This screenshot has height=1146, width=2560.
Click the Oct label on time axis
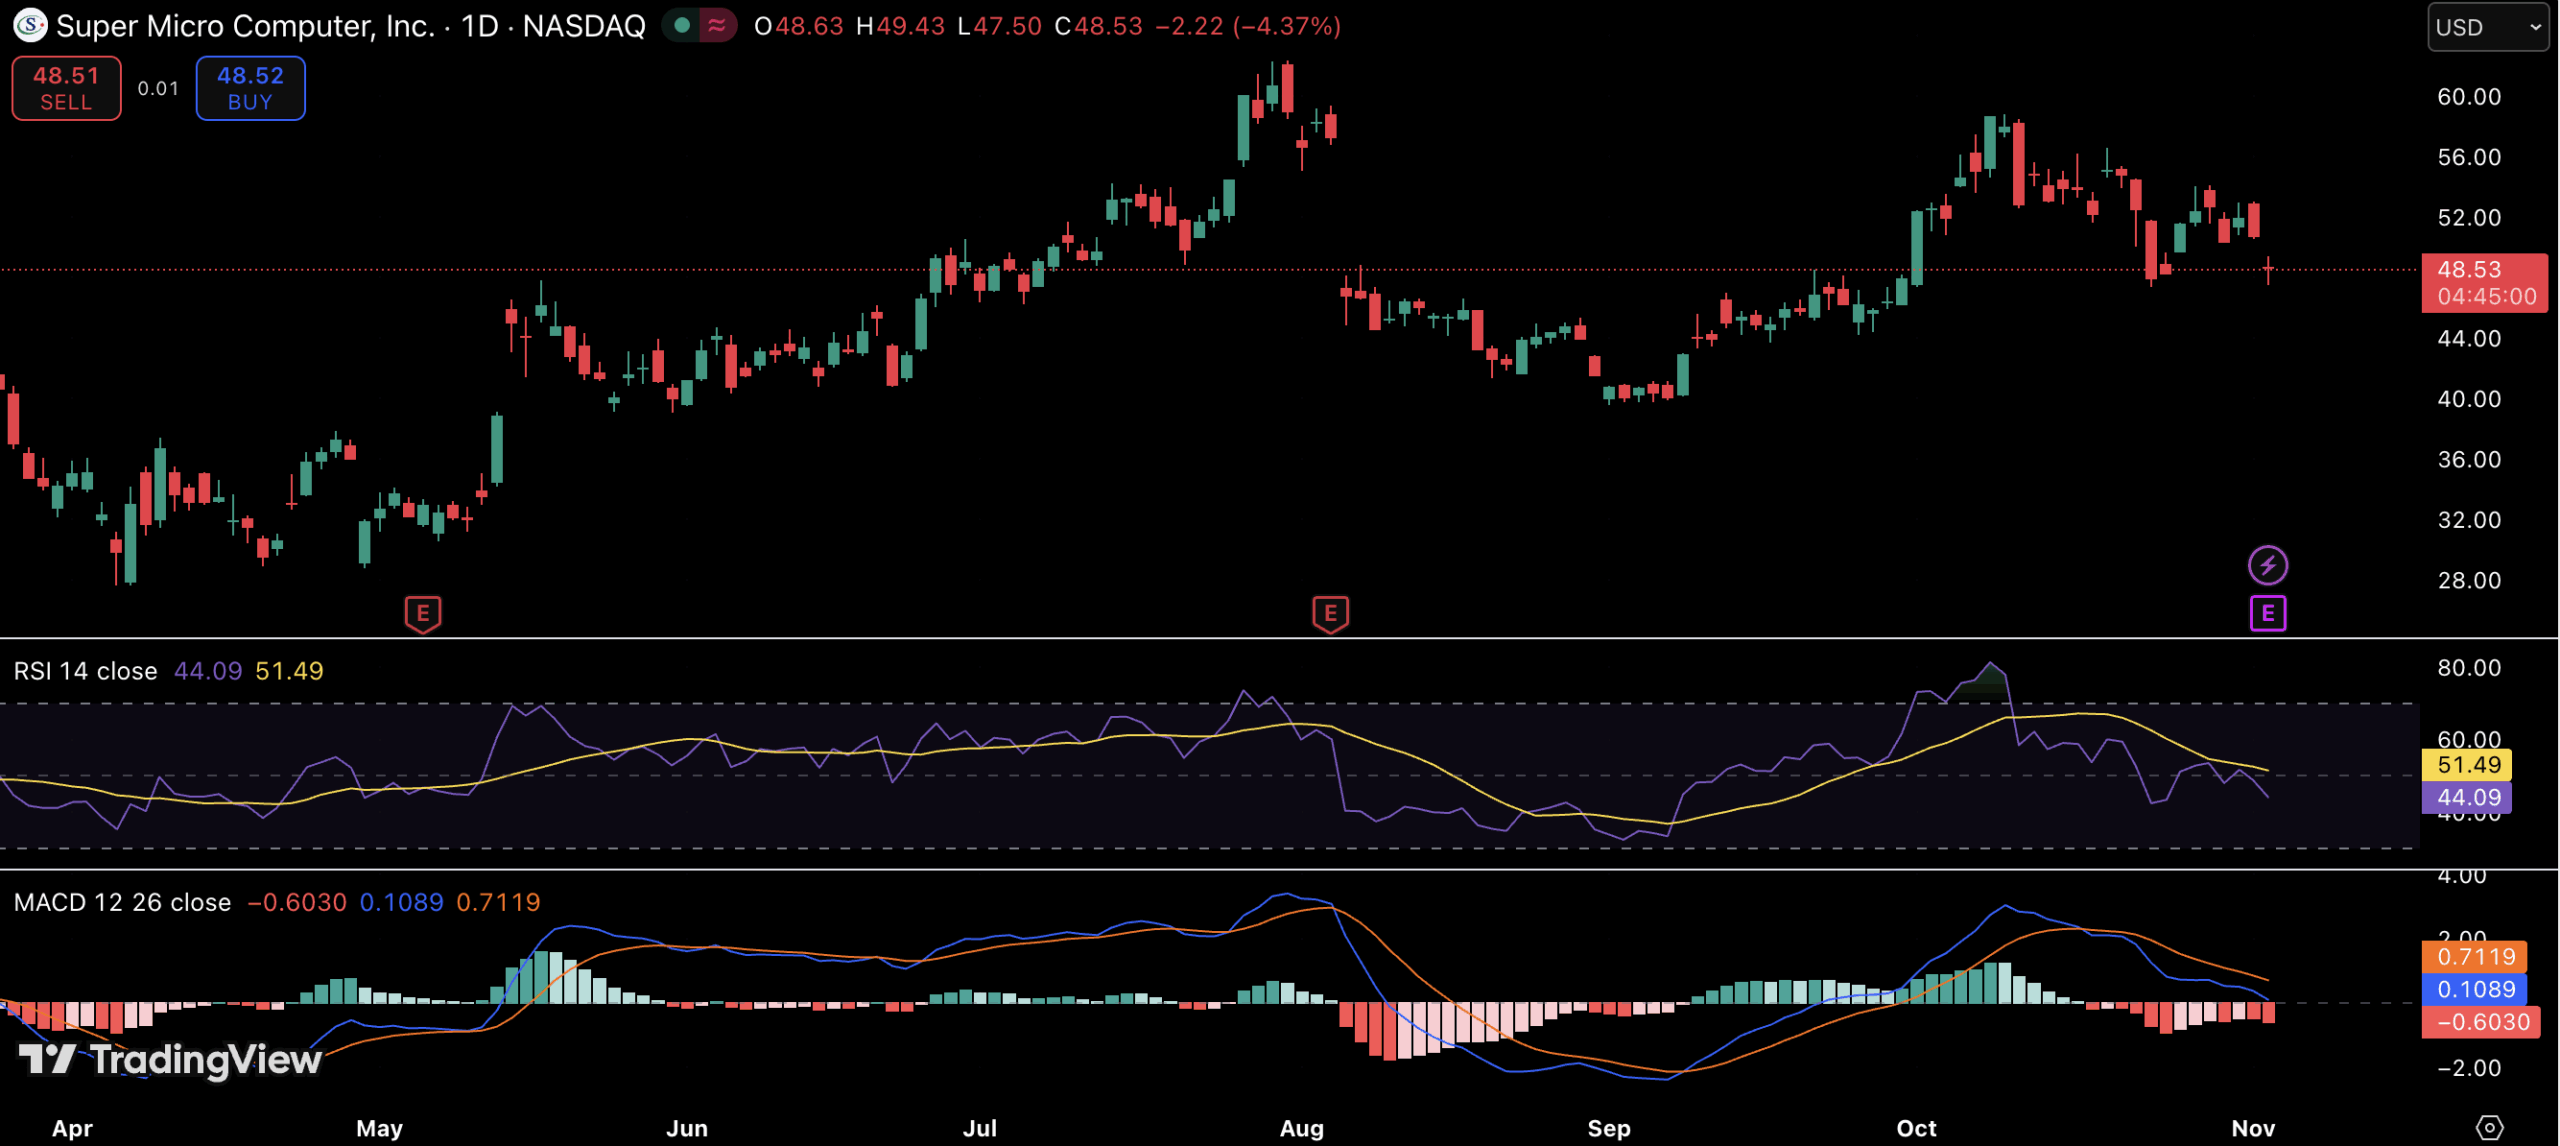pos(1916,1128)
